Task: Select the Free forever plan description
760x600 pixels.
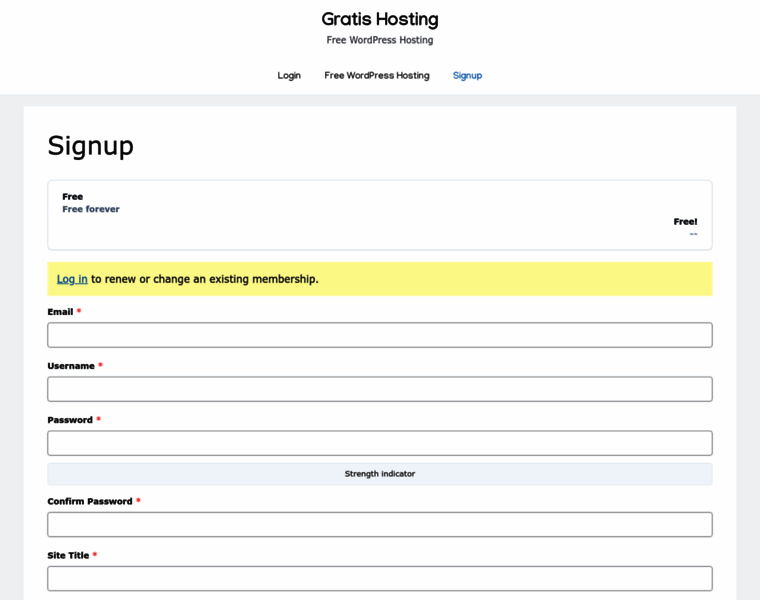Action: (x=91, y=209)
